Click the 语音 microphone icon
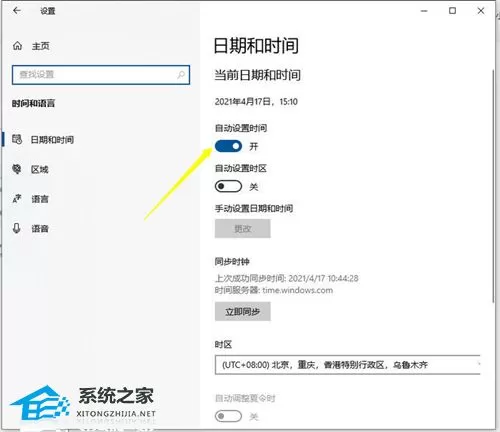Image resolution: width=500 pixels, height=432 pixels. coord(17,228)
